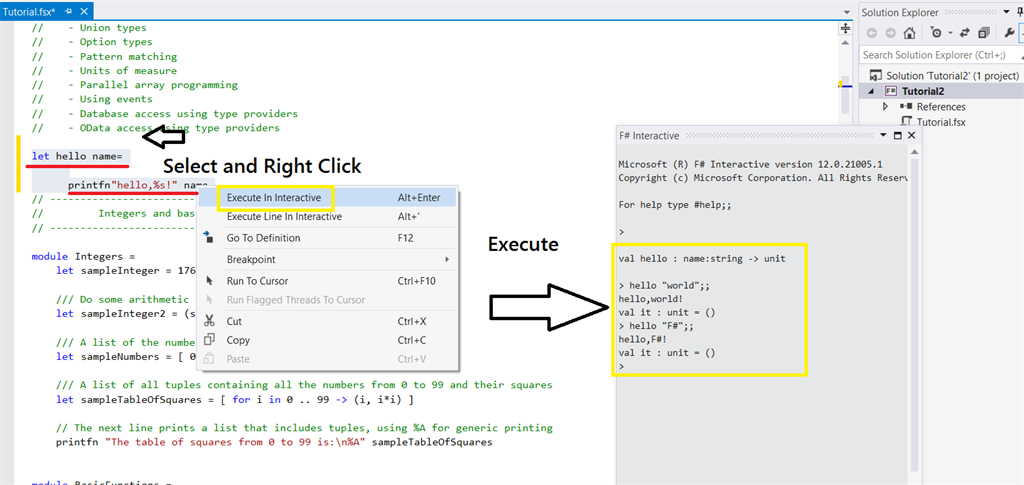
Task: Click the solution icon beside Solution 'Tutorial2'
Action: click(876, 76)
